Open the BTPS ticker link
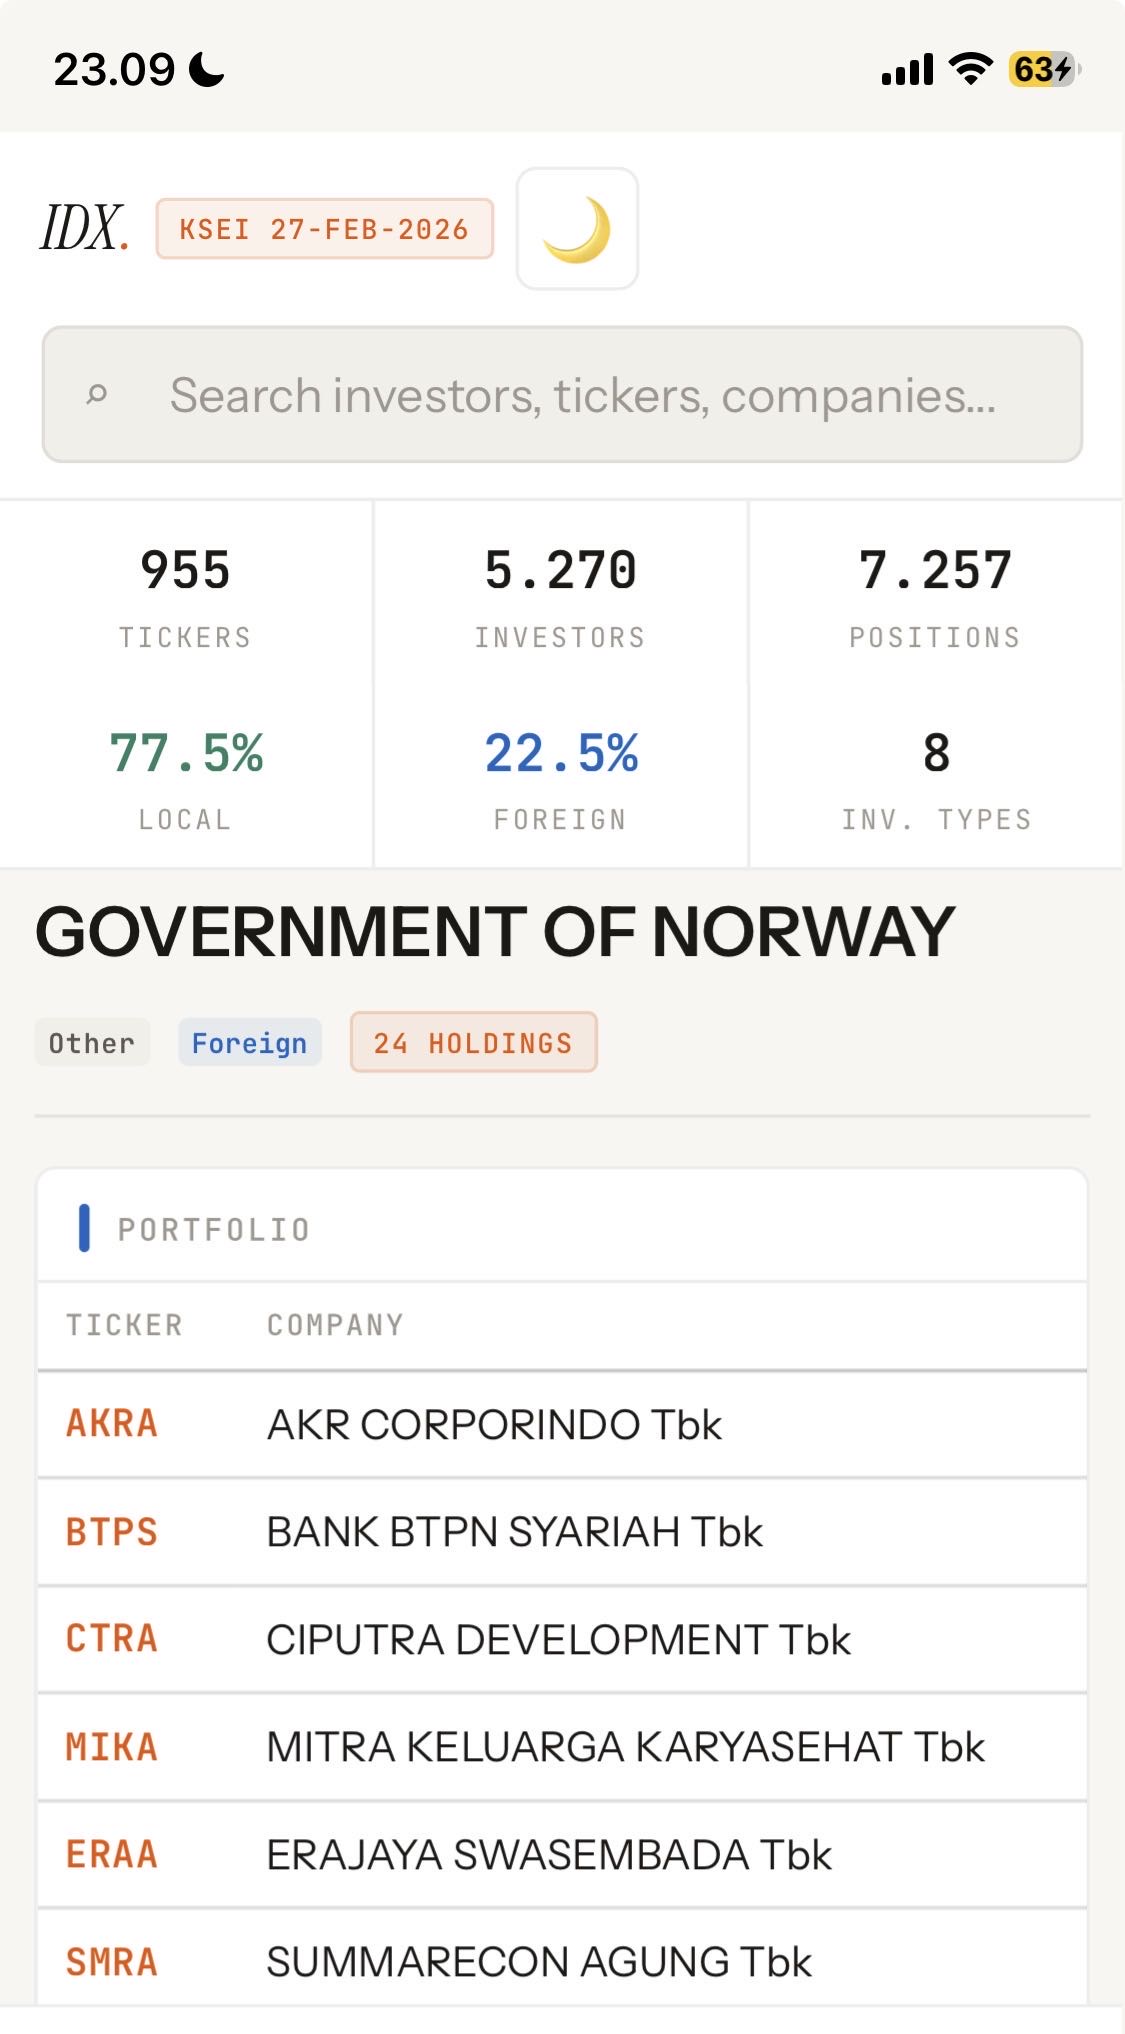Screen dimensions: 1125x2034 tap(112, 1532)
